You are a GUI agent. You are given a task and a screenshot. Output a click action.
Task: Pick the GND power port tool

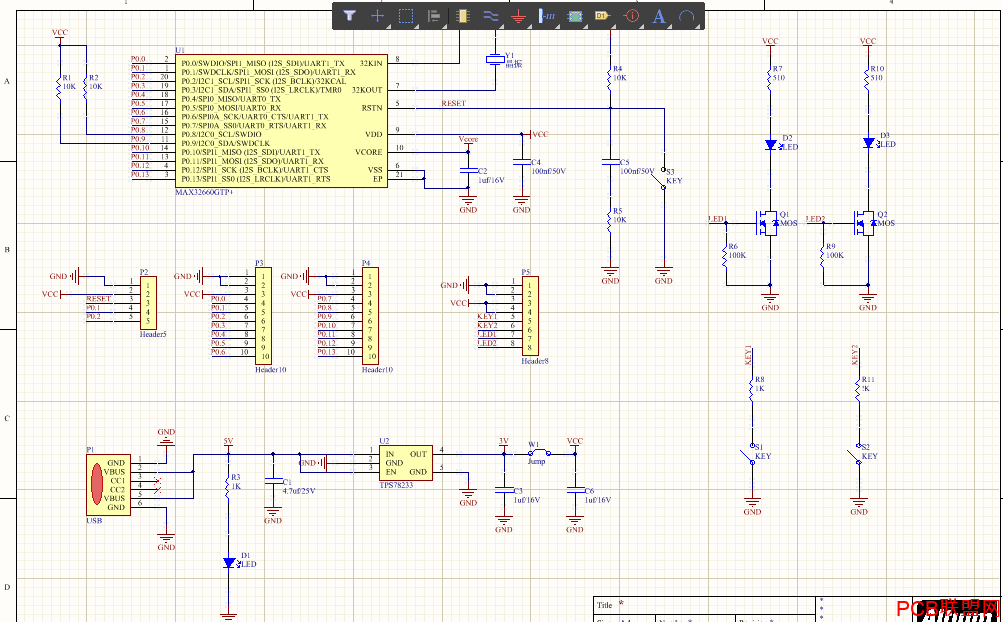click(x=519, y=16)
